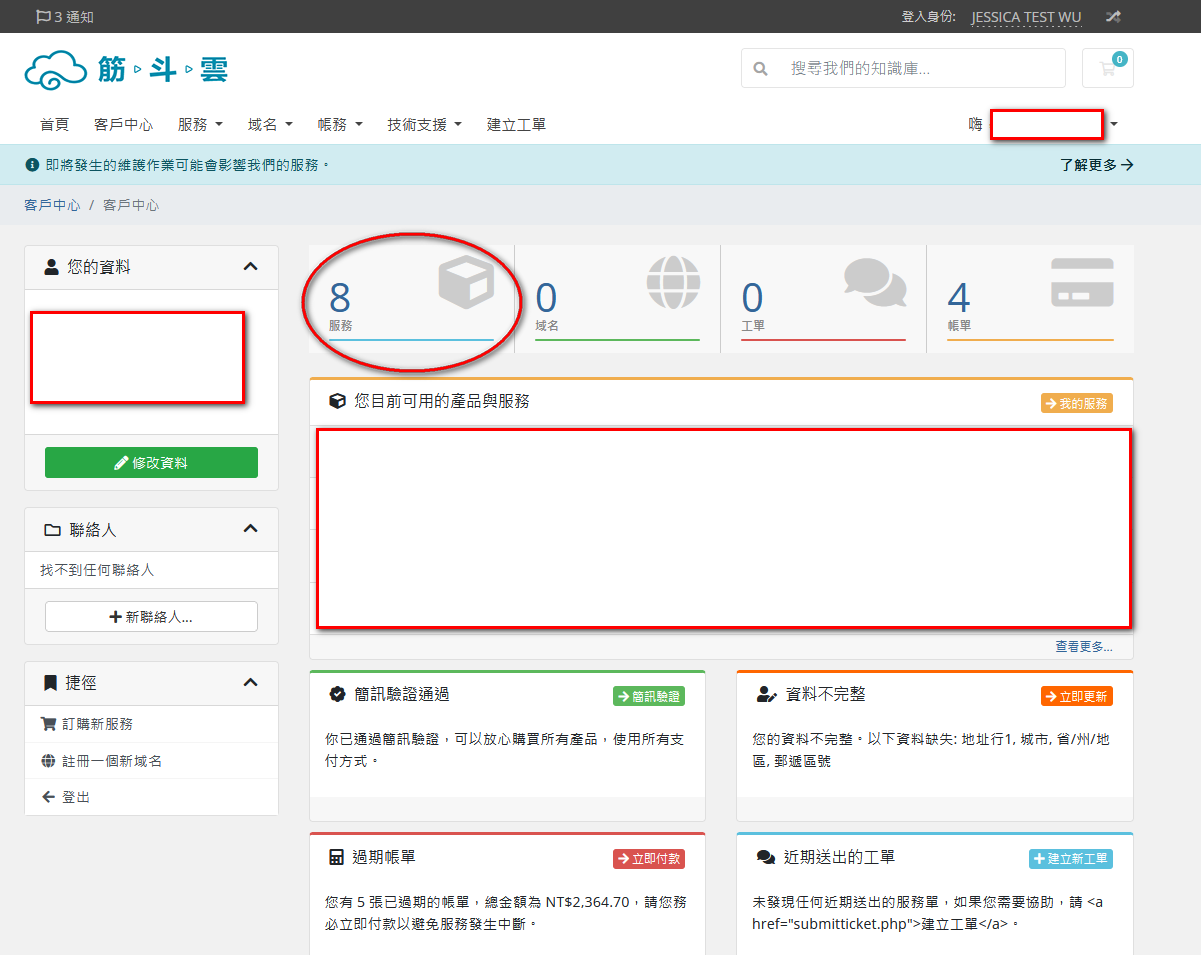The image size is (1201, 955).
Task: Expand the 服務 dropdown menu
Action: point(200,125)
